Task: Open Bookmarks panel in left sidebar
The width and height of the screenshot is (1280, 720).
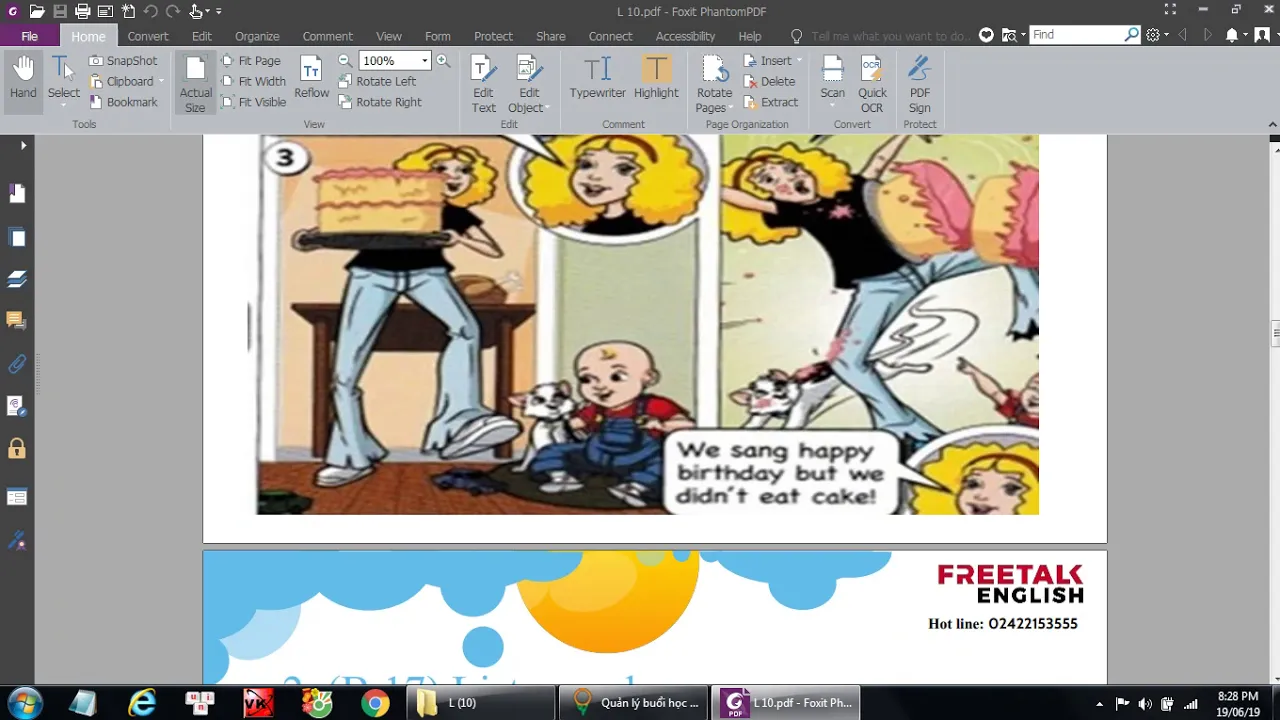Action: point(17,193)
